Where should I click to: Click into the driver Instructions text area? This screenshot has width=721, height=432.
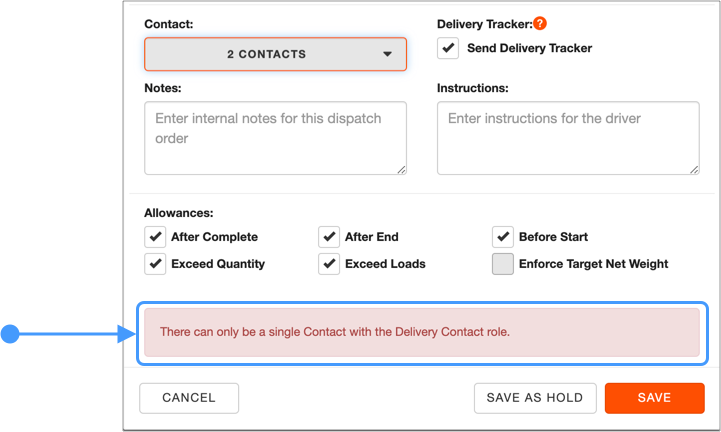point(568,138)
